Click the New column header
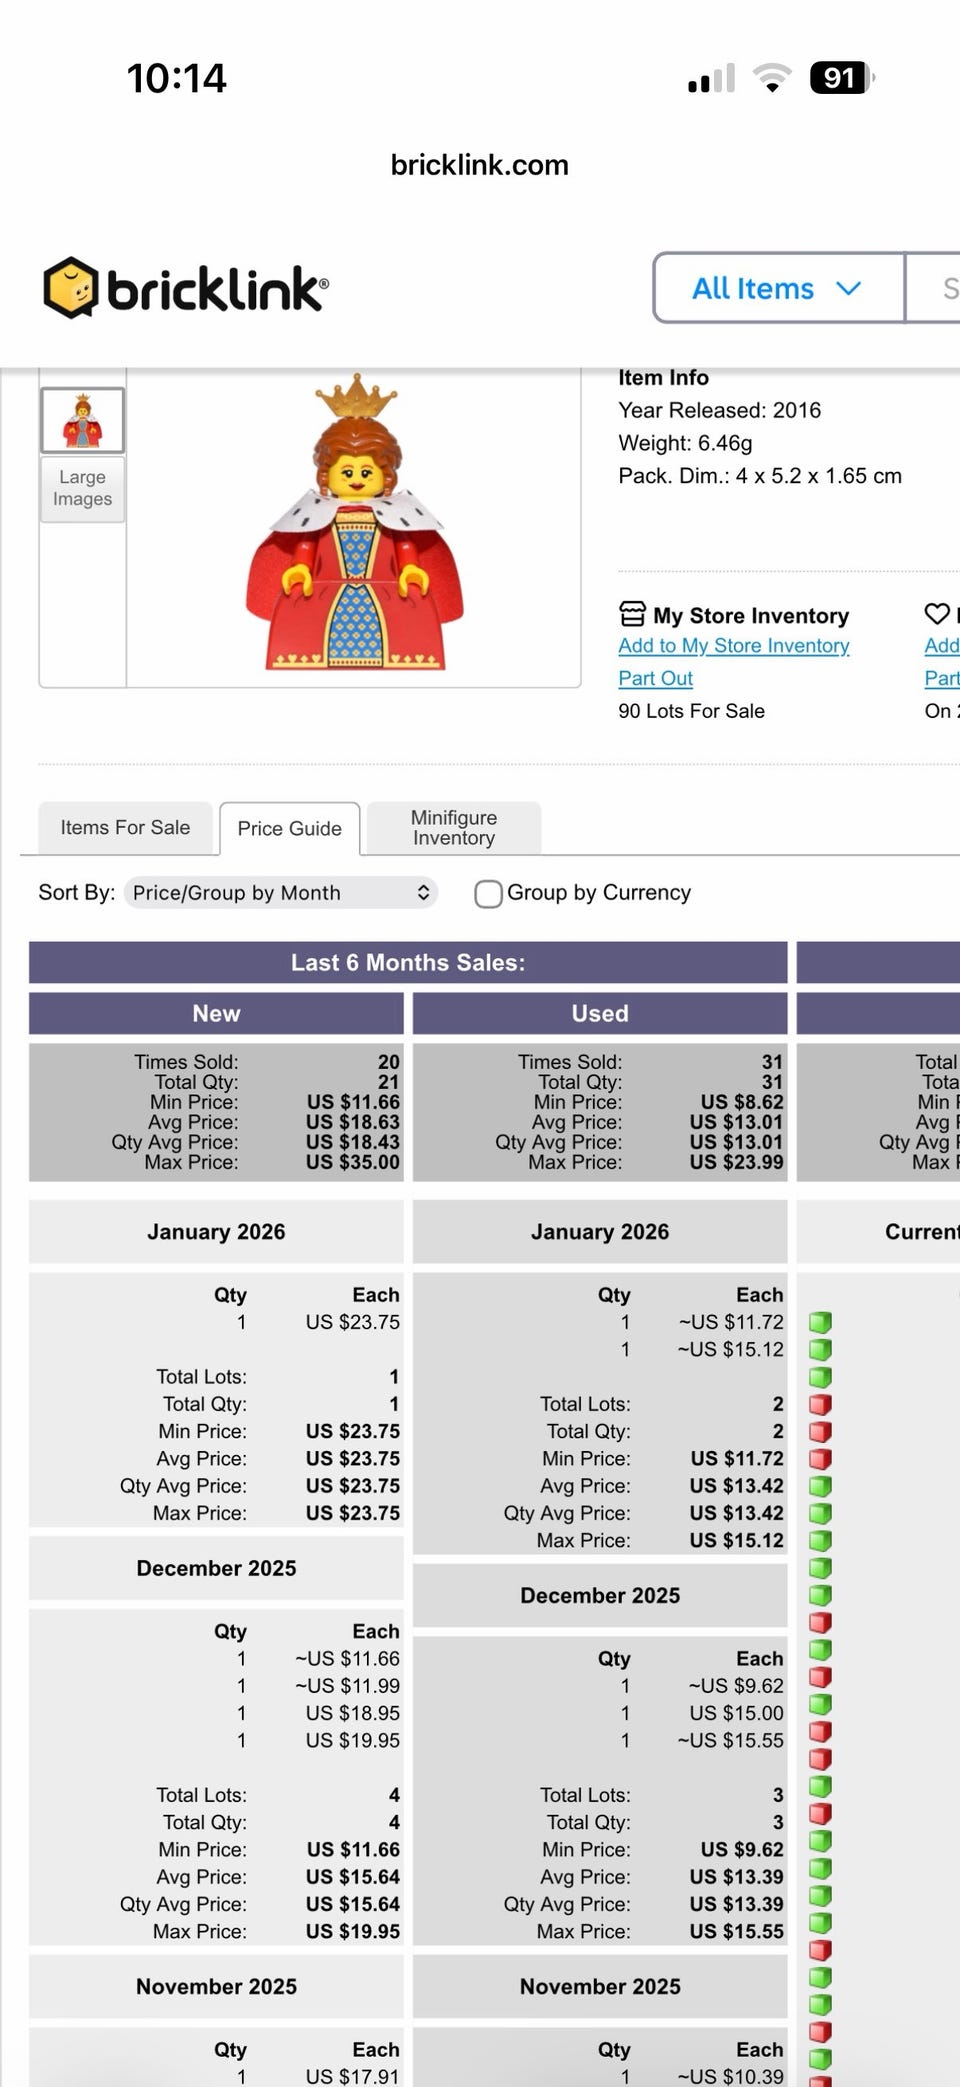 [216, 1013]
